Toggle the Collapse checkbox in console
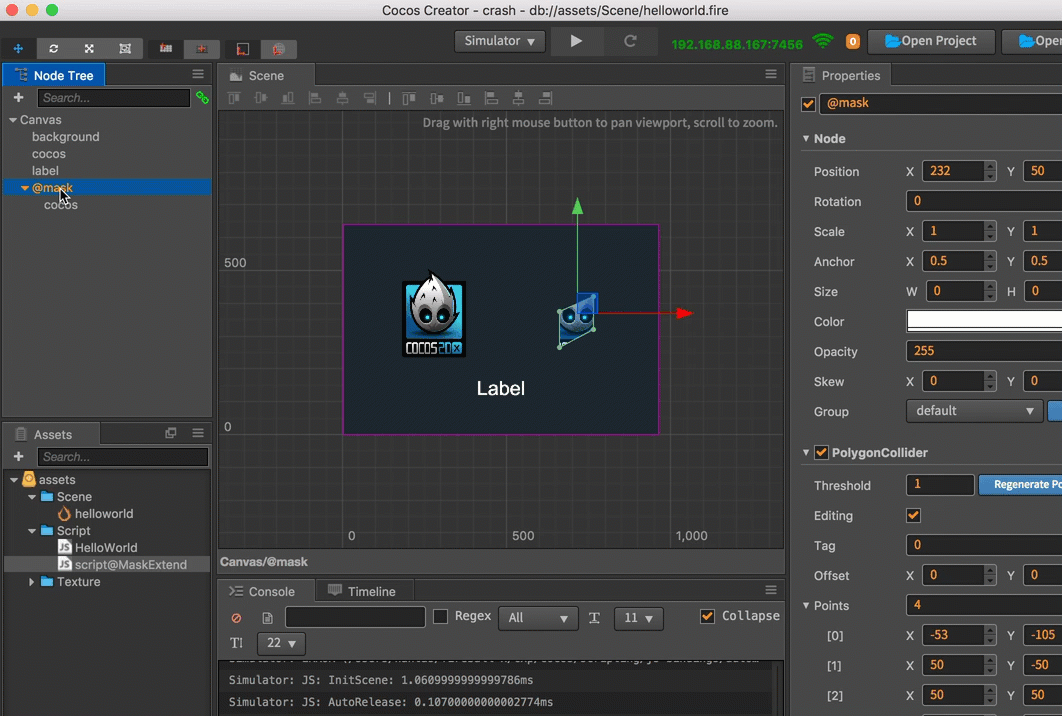Screen dimensions: 1062x716 point(707,616)
